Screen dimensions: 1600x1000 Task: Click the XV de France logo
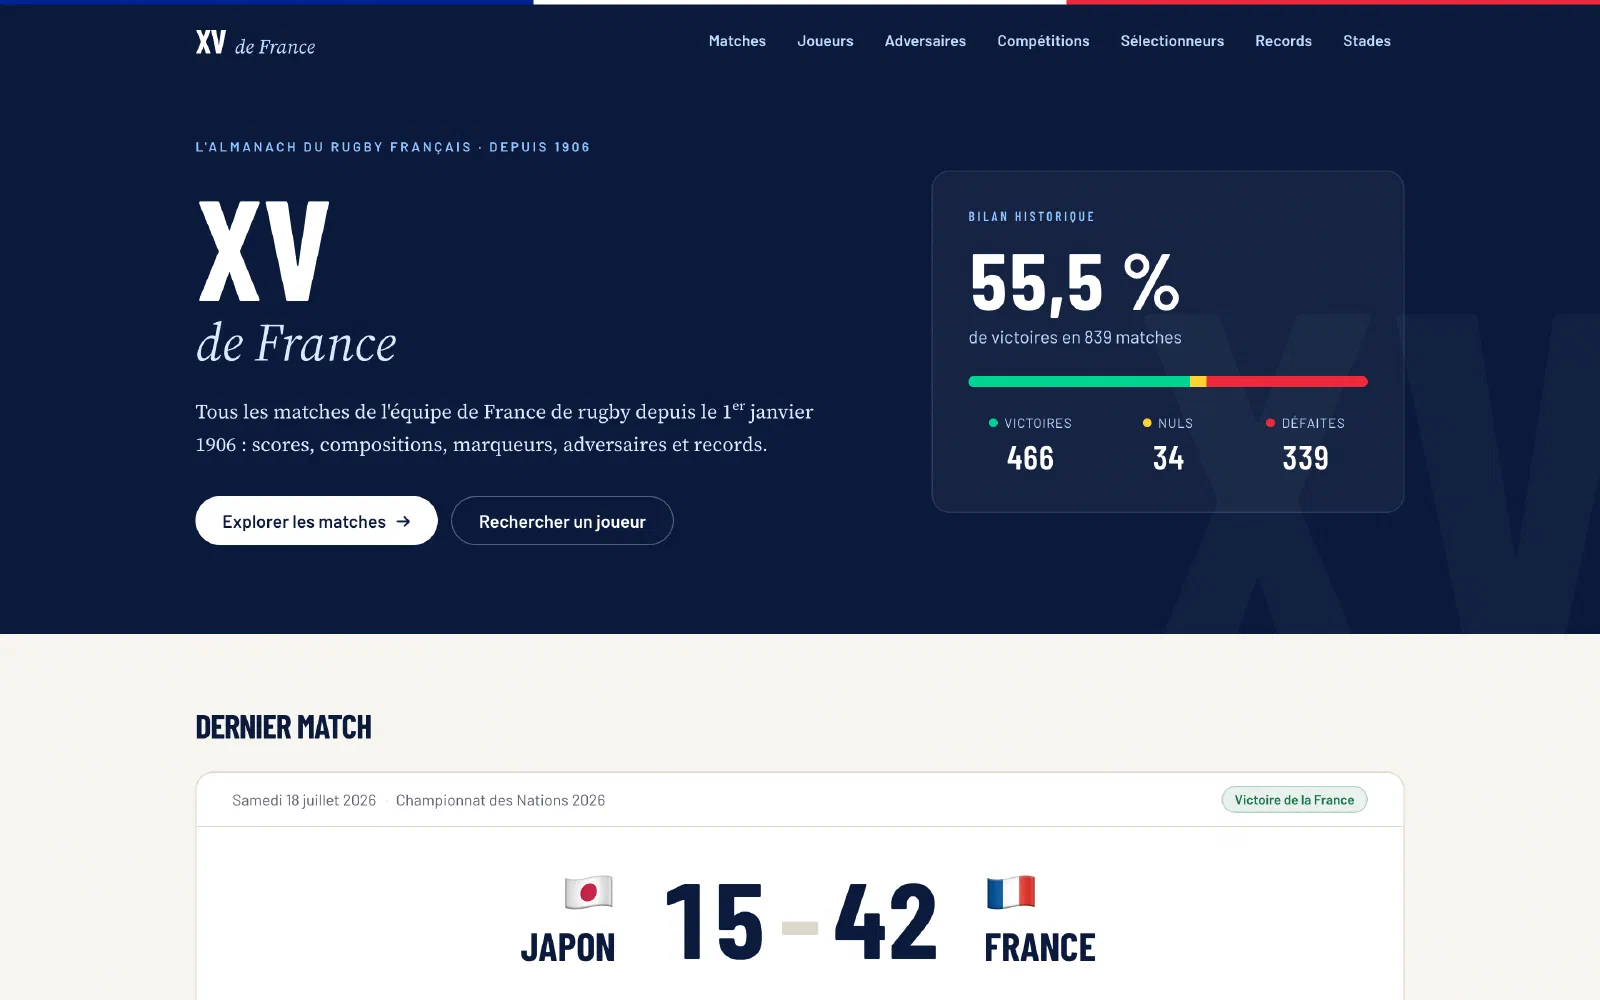[255, 43]
